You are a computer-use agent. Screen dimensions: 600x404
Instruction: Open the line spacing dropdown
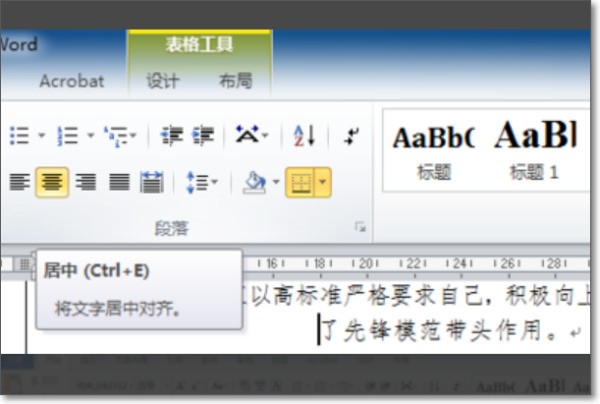click(x=202, y=182)
